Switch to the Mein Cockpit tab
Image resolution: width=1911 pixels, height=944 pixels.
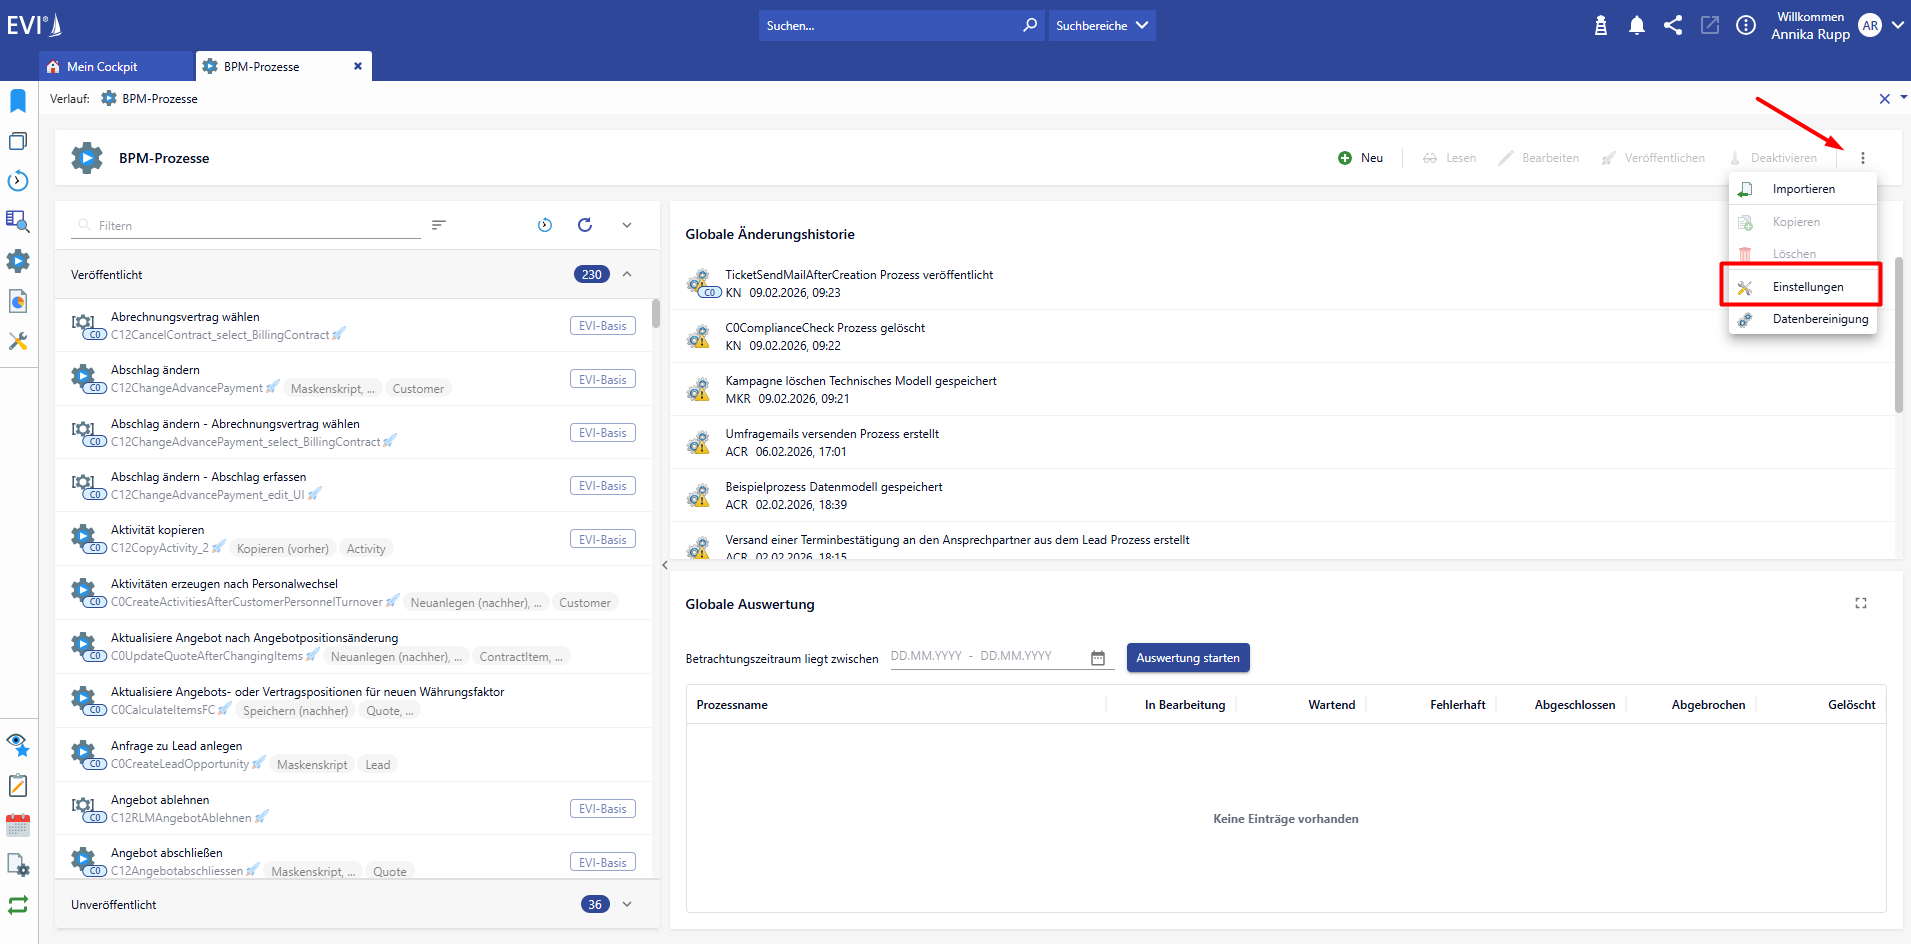(x=102, y=67)
